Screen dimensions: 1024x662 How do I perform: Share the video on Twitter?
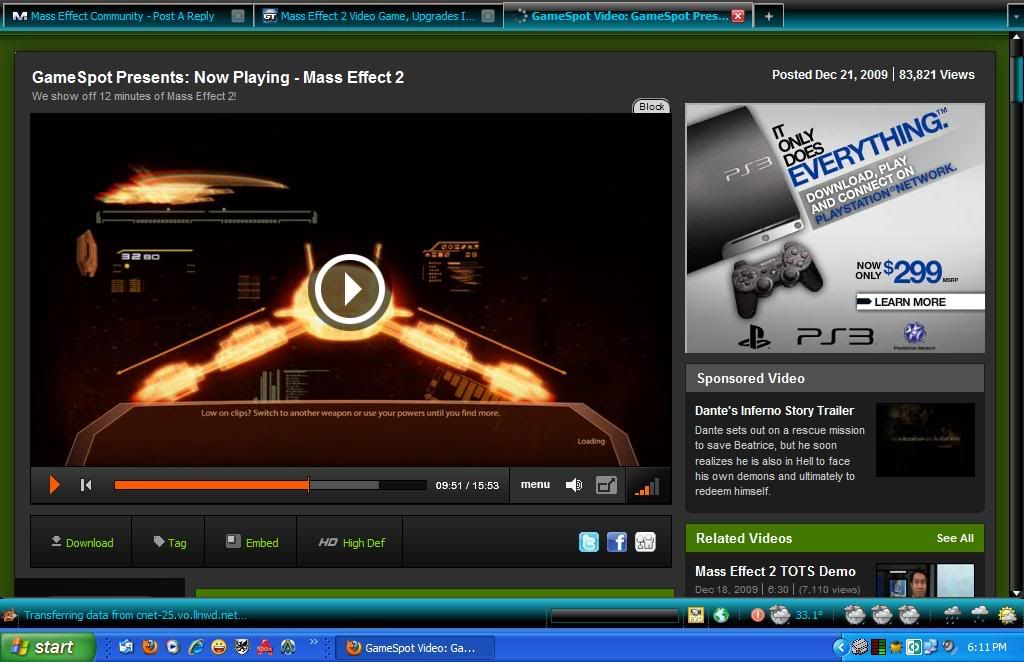pyautogui.click(x=589, y=542)
